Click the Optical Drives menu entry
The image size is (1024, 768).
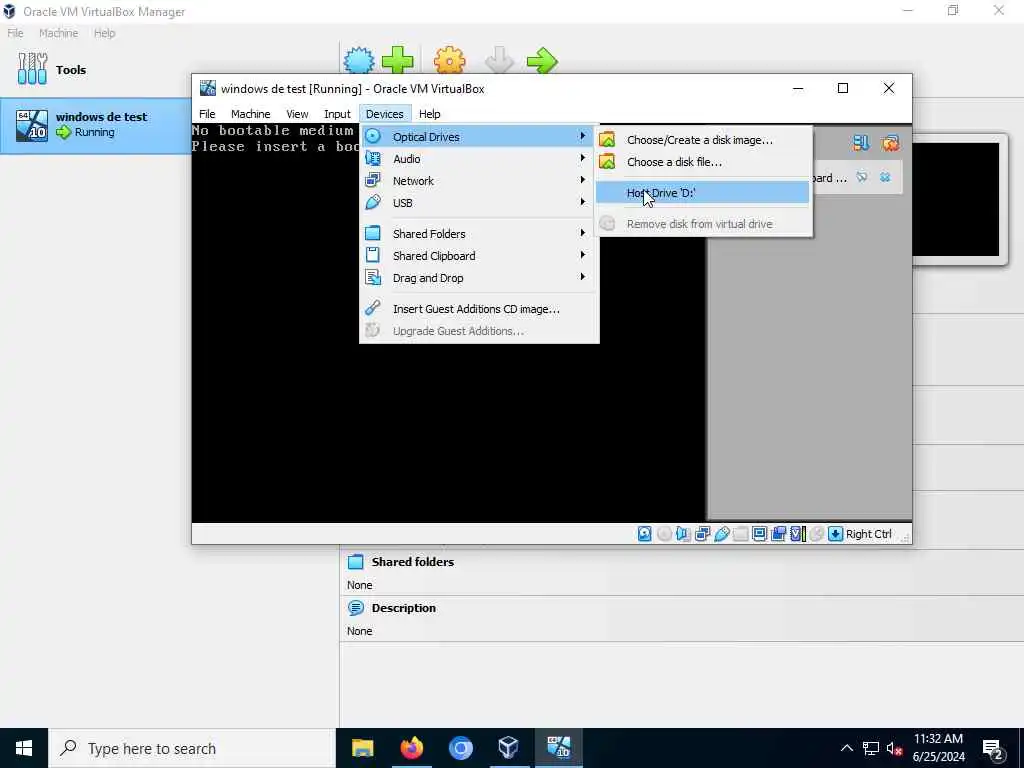[x=479, y=136]
